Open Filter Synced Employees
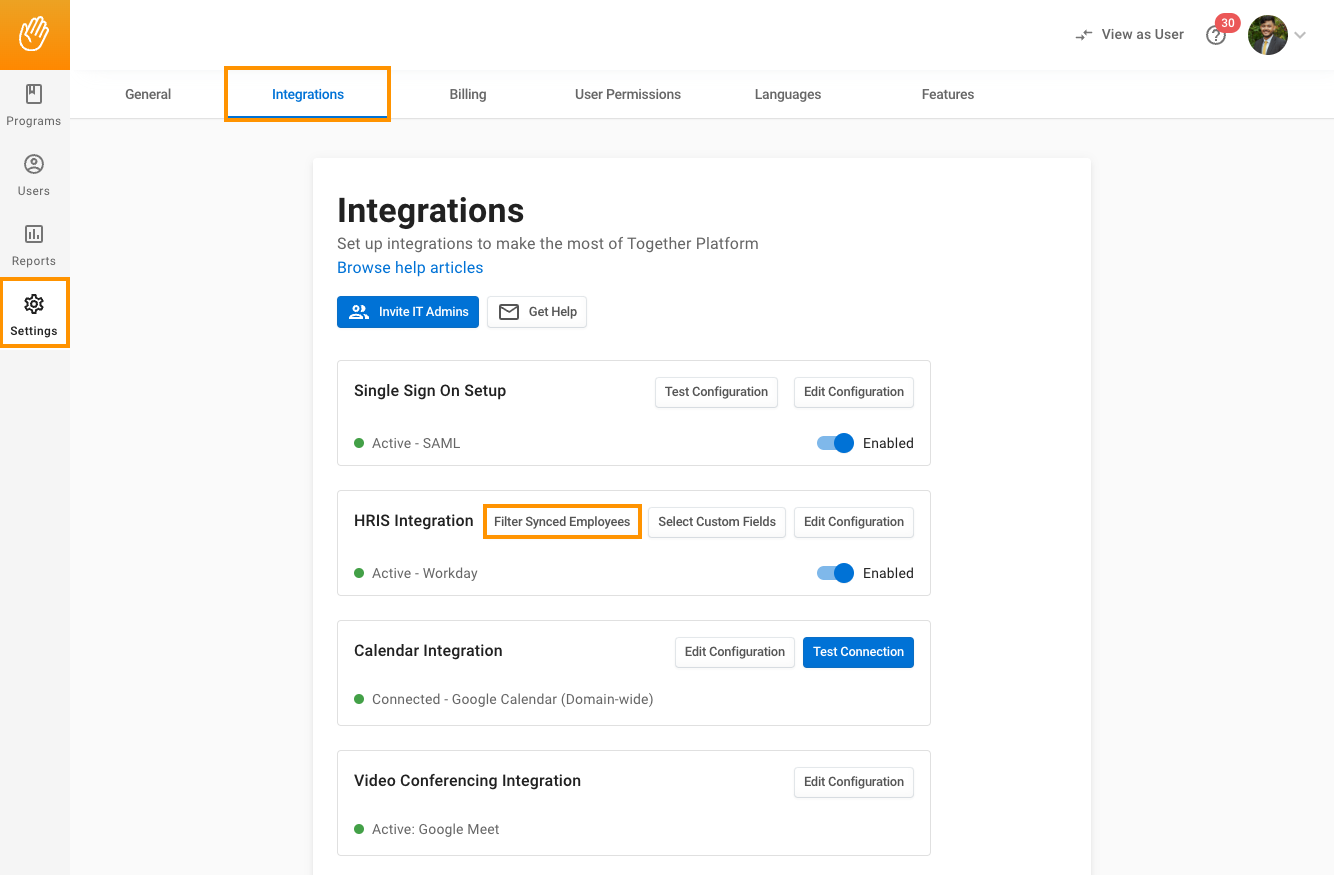 coord(562,522)
